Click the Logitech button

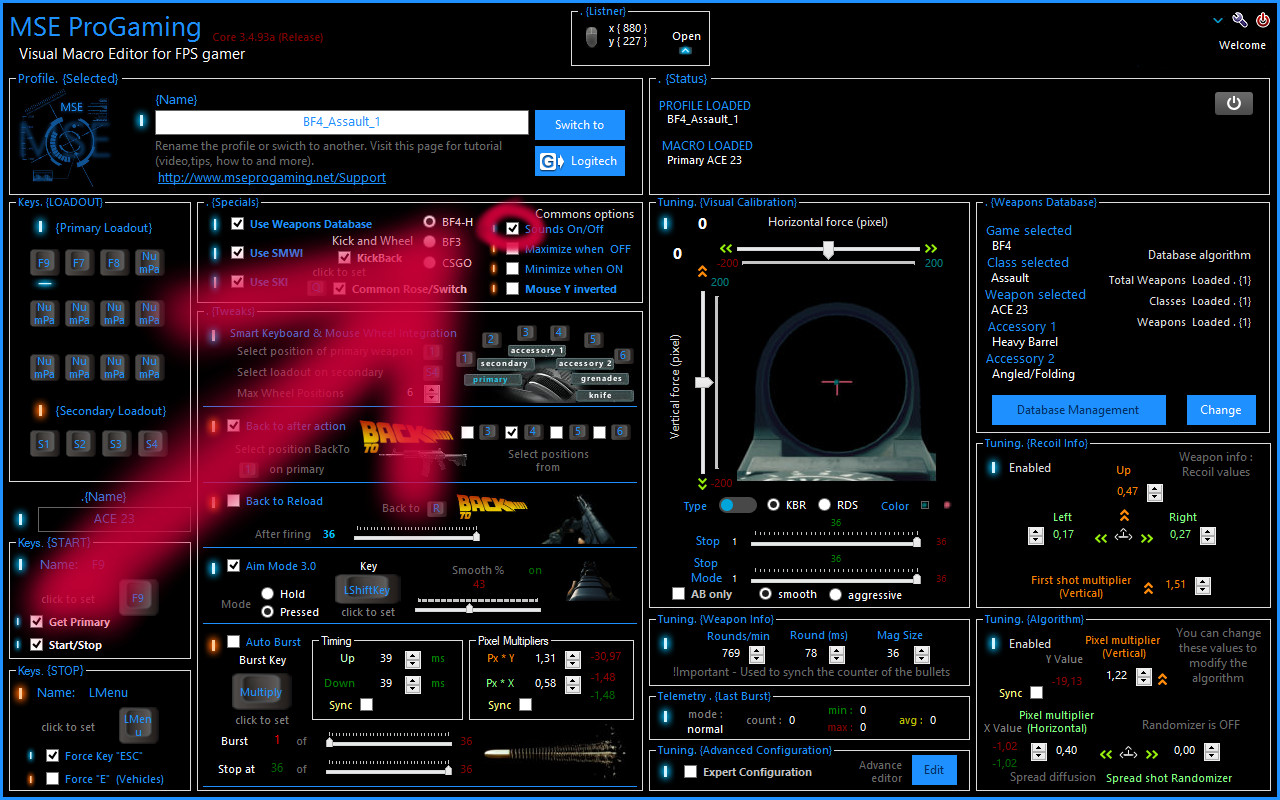[x=580, y=161]
